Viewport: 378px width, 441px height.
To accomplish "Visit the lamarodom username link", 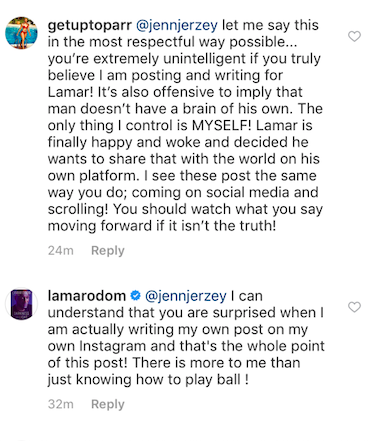I will (87, 296).
